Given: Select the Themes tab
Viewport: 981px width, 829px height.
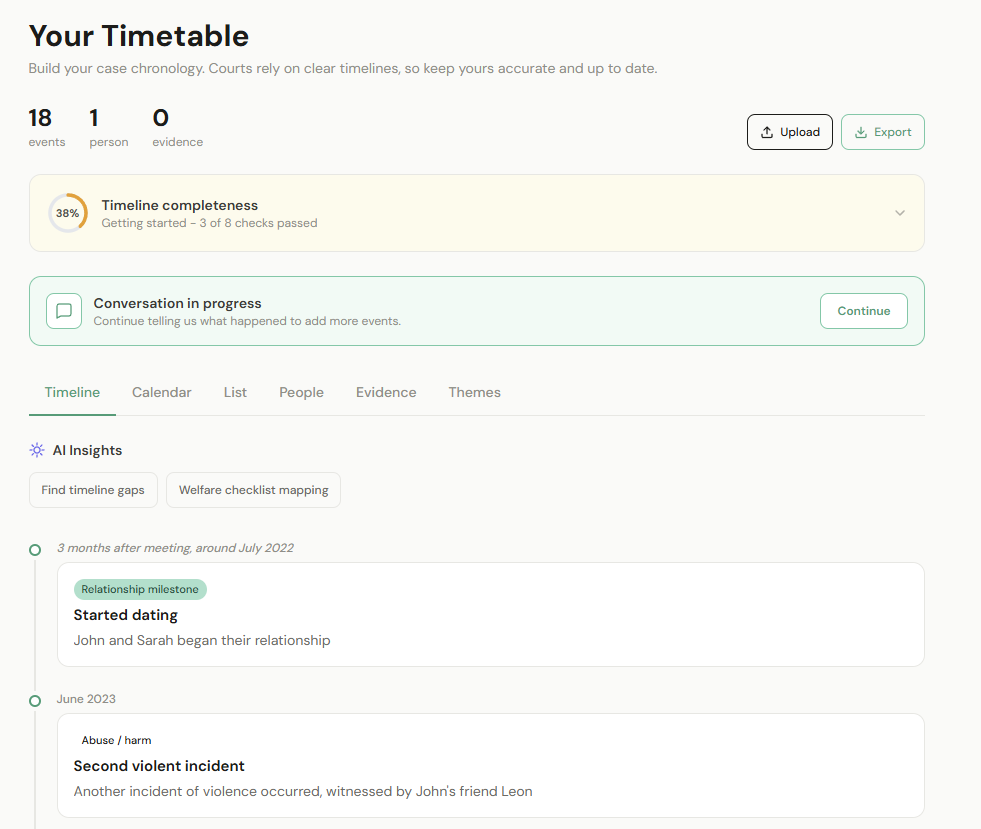Looking at the screenshot, I should [474, 392].
